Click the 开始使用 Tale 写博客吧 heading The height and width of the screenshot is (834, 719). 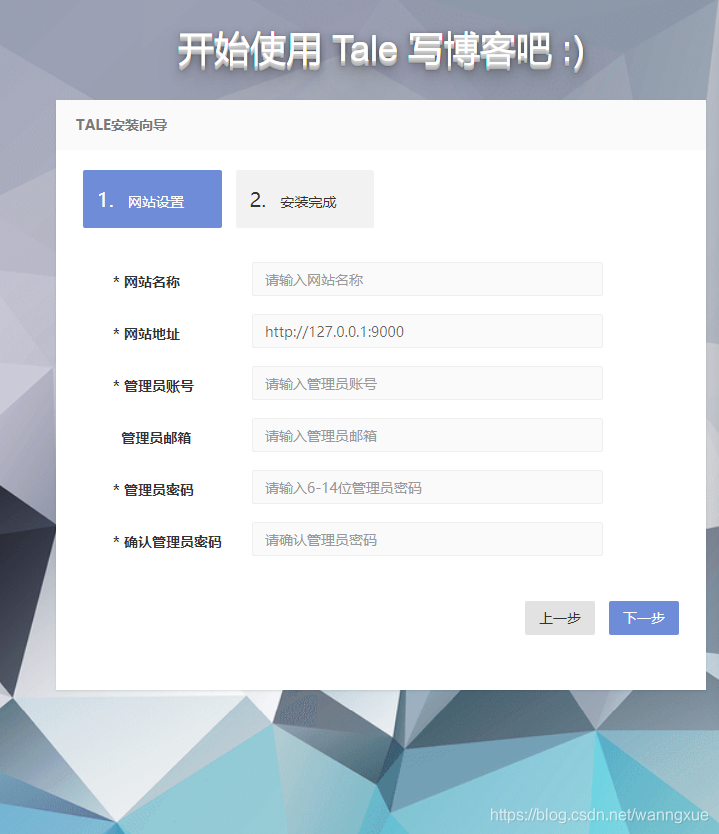pos(381,51)
